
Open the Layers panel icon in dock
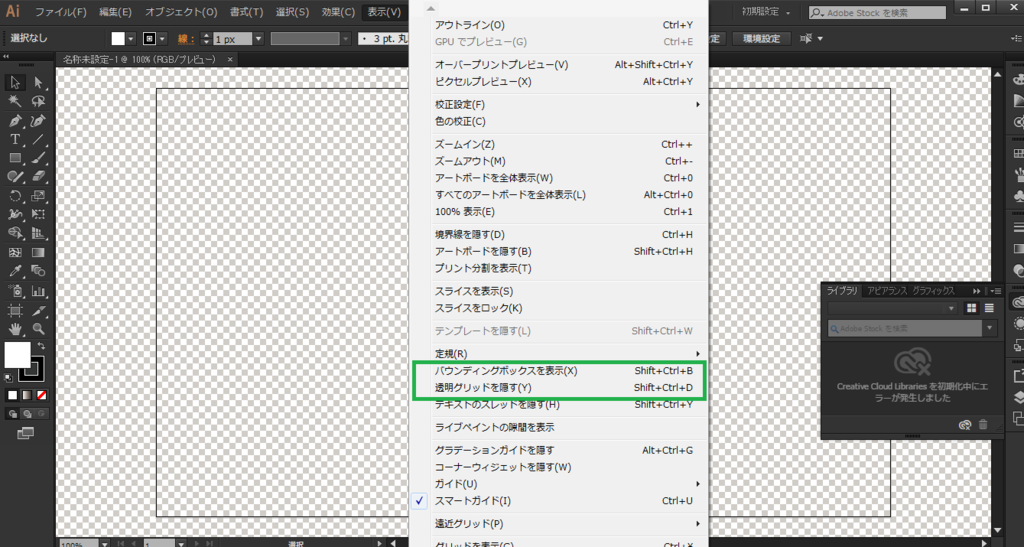click(x=1017, y=397)
